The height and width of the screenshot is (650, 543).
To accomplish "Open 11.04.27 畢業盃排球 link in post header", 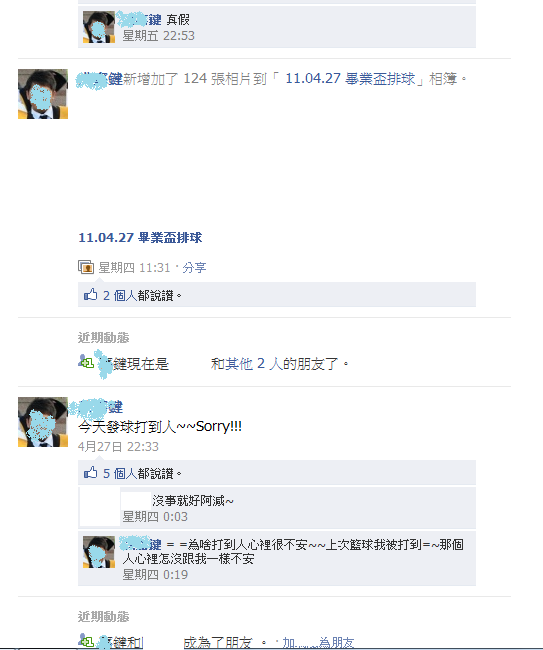I will coord(350,78).
